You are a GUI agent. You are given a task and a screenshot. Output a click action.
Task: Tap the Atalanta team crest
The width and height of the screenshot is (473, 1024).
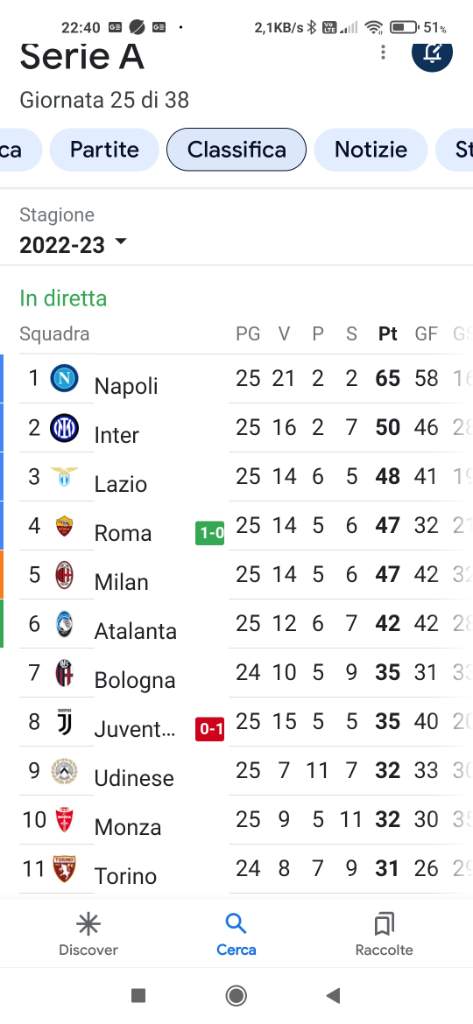pos(65,624)
